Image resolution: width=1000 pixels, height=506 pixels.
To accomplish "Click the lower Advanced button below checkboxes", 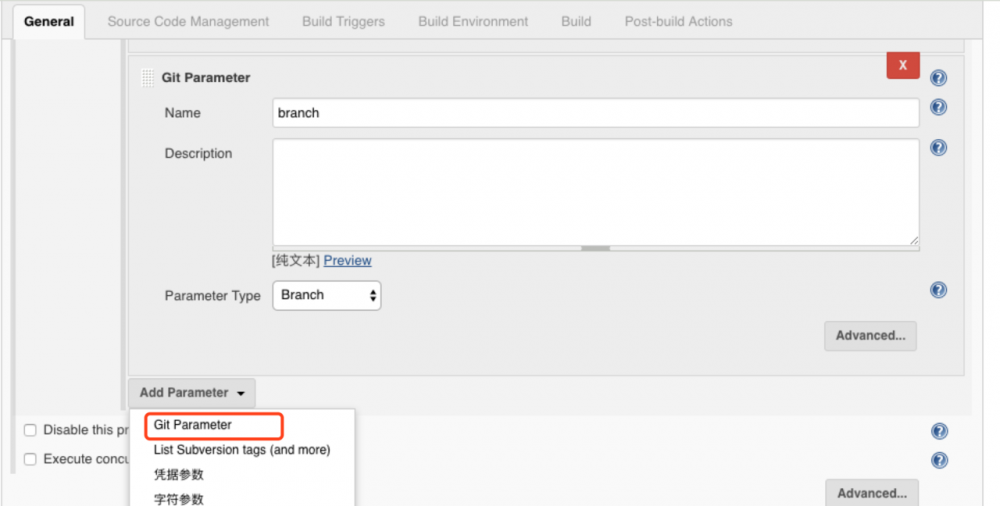I will point(872,493).
